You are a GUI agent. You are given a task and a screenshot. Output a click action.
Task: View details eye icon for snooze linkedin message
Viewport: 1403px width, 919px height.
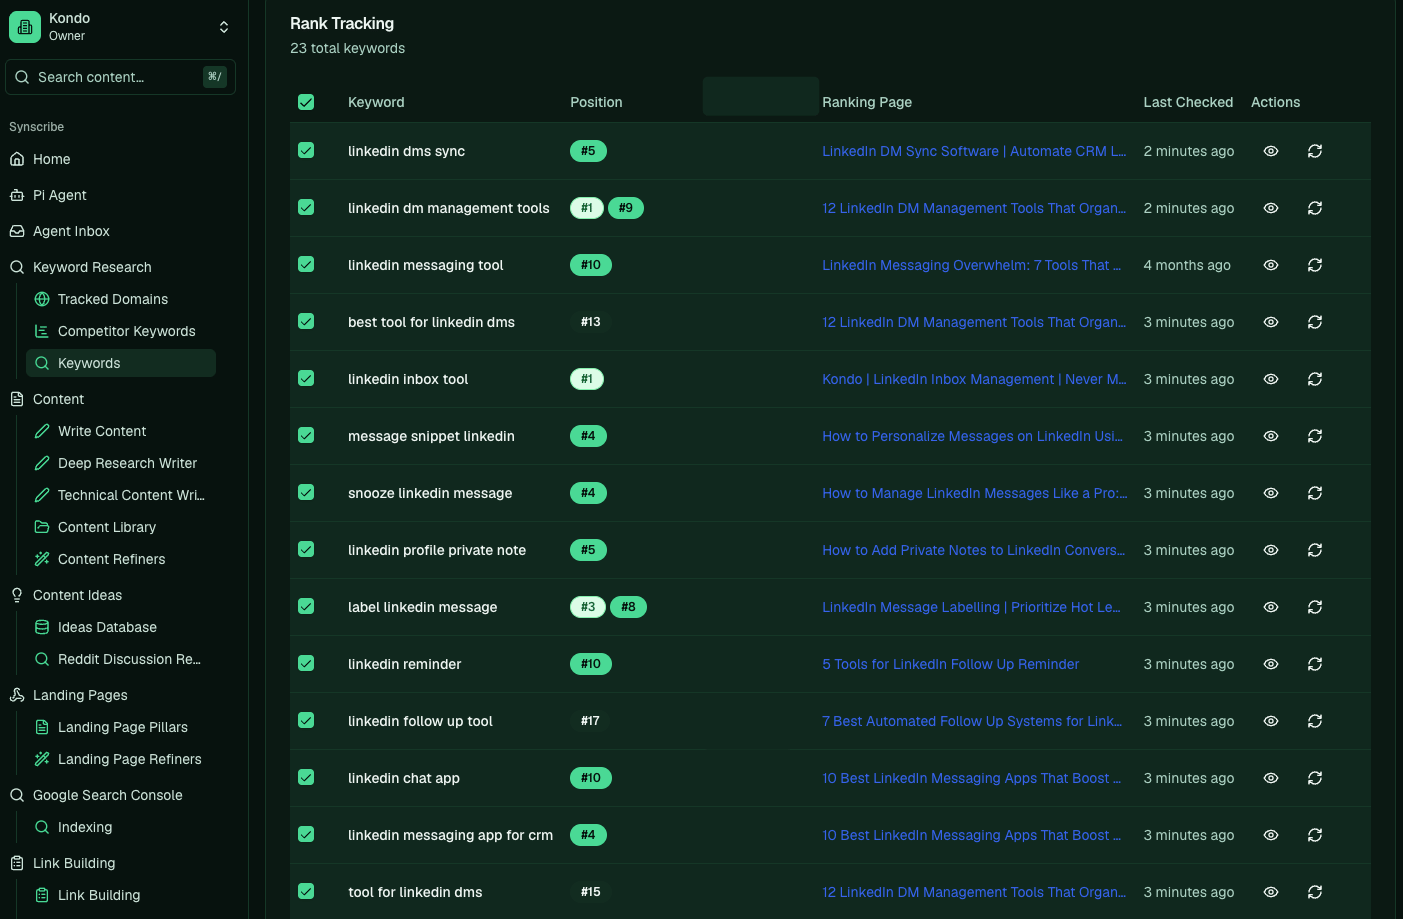[1271, 493]
